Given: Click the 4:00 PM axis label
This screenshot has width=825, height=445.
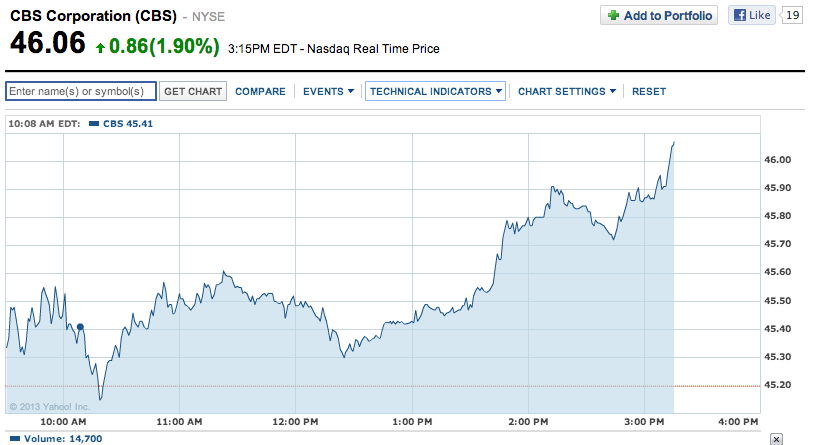Looking at the screenshot, I should tap(738, 422).
